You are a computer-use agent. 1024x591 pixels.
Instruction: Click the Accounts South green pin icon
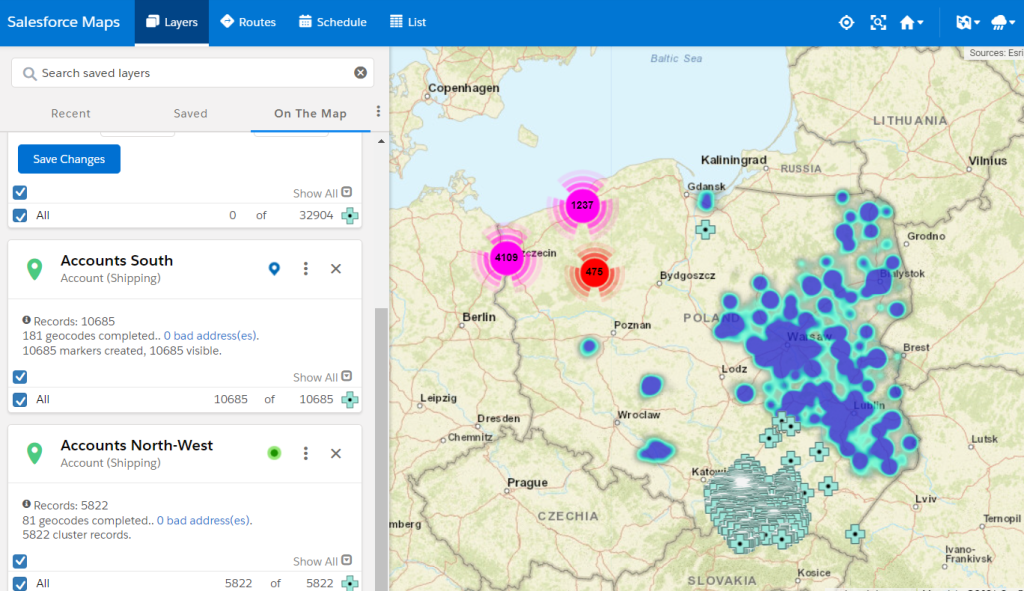(35, 268)
